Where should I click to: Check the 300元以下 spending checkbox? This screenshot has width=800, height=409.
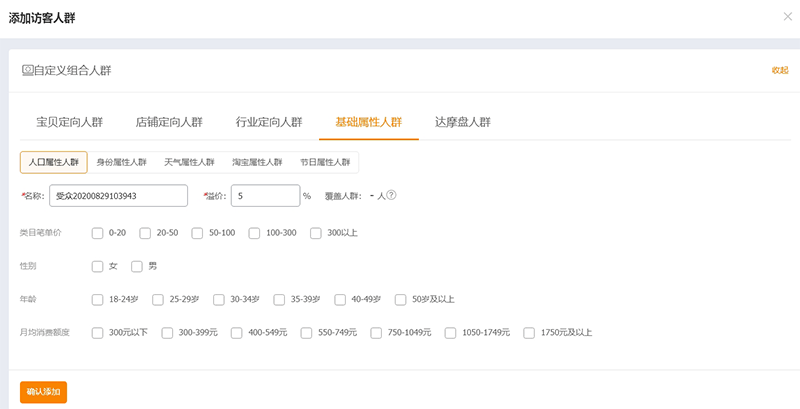97,333
